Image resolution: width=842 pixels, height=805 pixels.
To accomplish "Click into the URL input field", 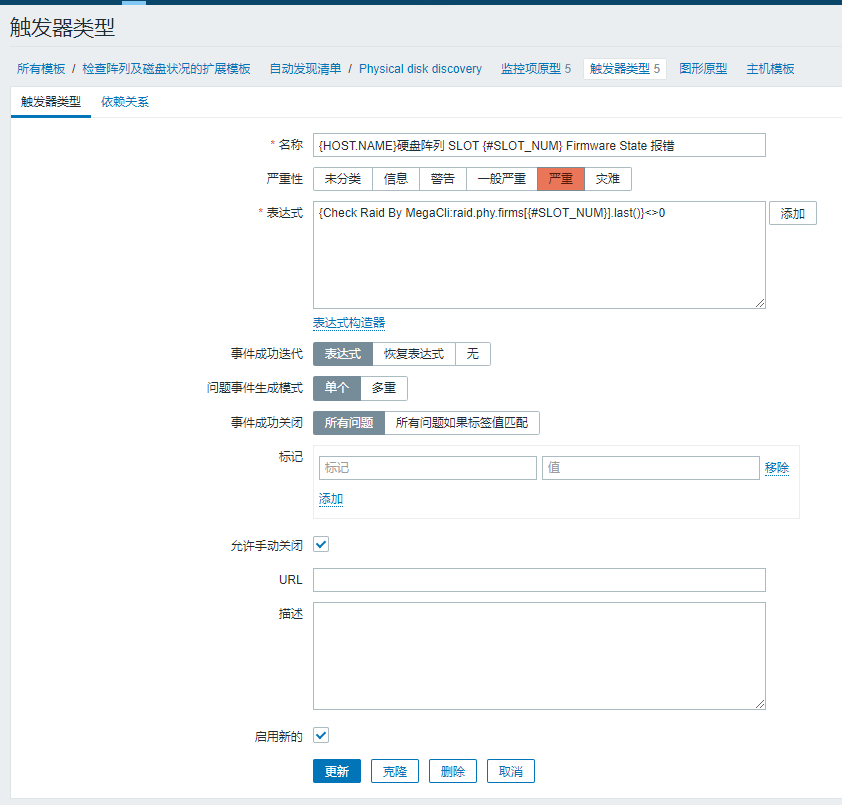I will tap(539, 580).
